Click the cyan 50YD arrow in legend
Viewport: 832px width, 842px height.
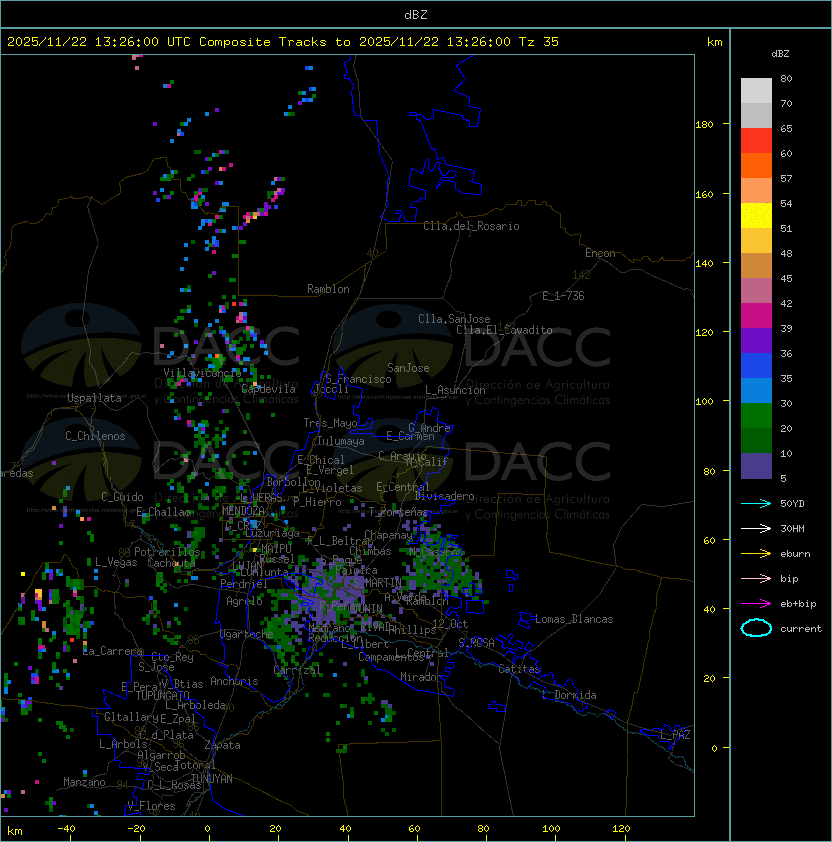[x=756, y=503]
